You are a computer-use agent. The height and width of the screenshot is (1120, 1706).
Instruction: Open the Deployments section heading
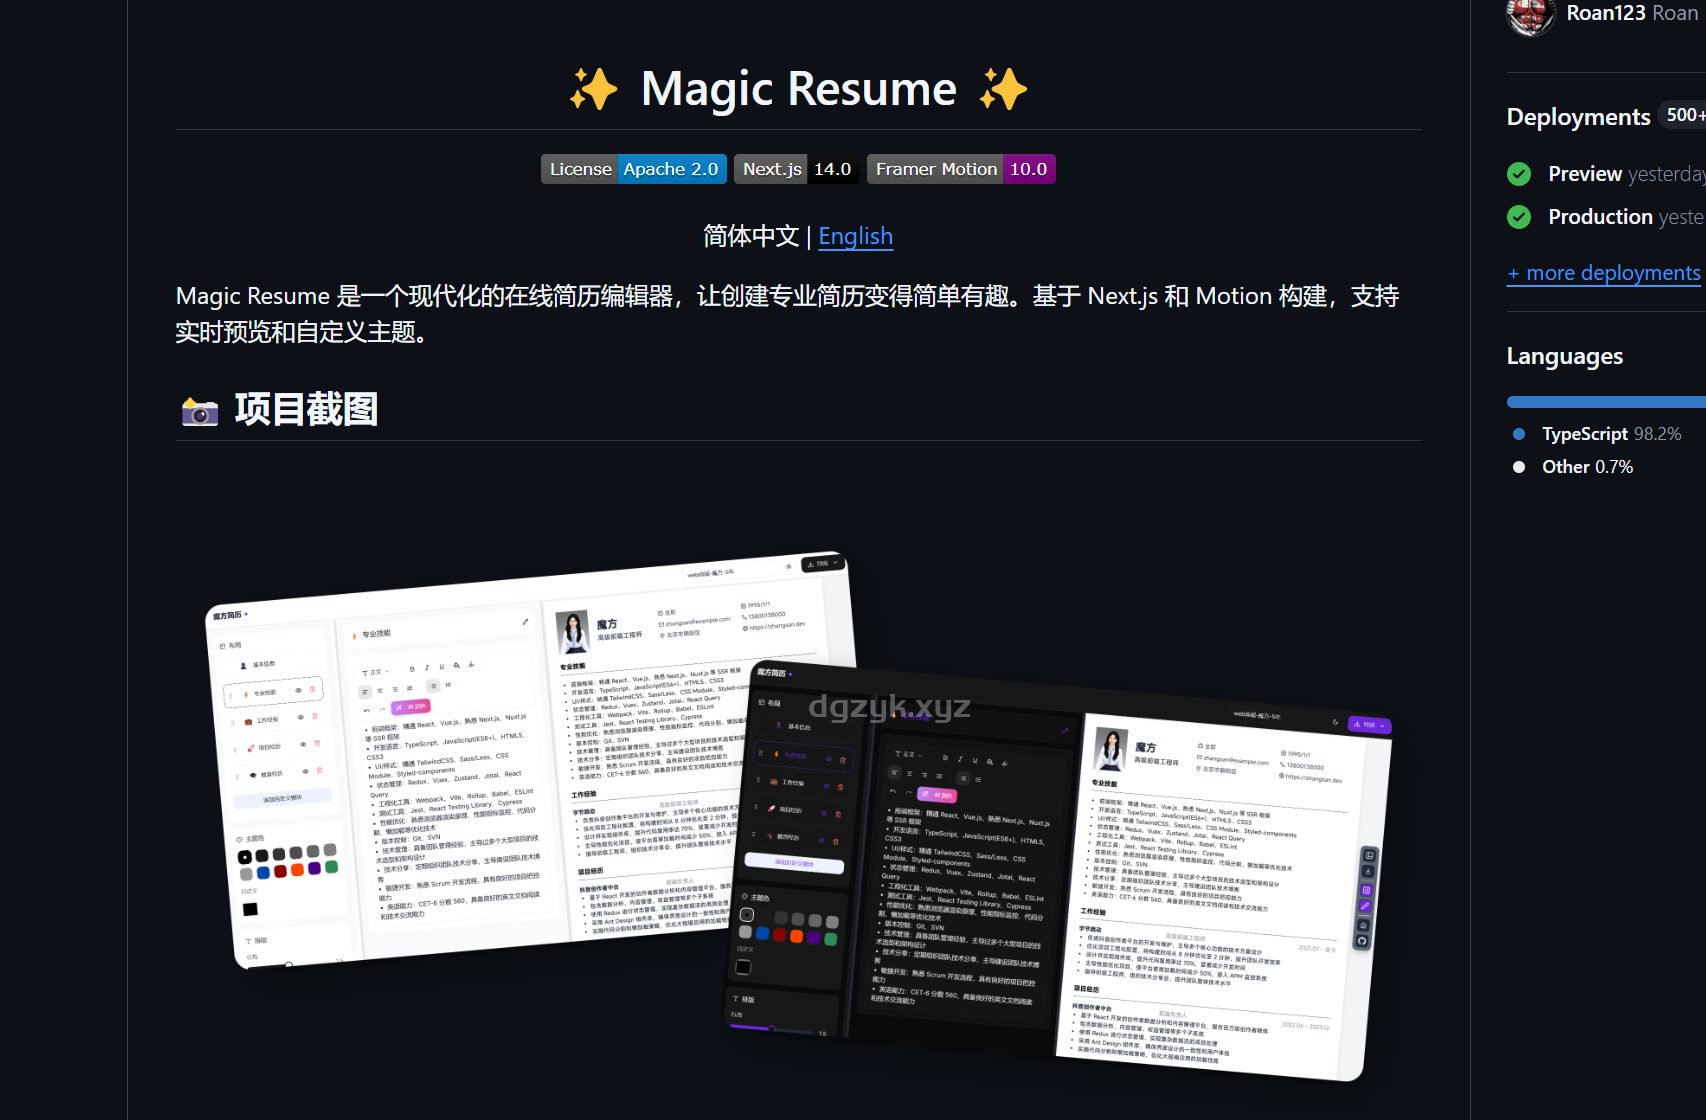pos(1578,117)
